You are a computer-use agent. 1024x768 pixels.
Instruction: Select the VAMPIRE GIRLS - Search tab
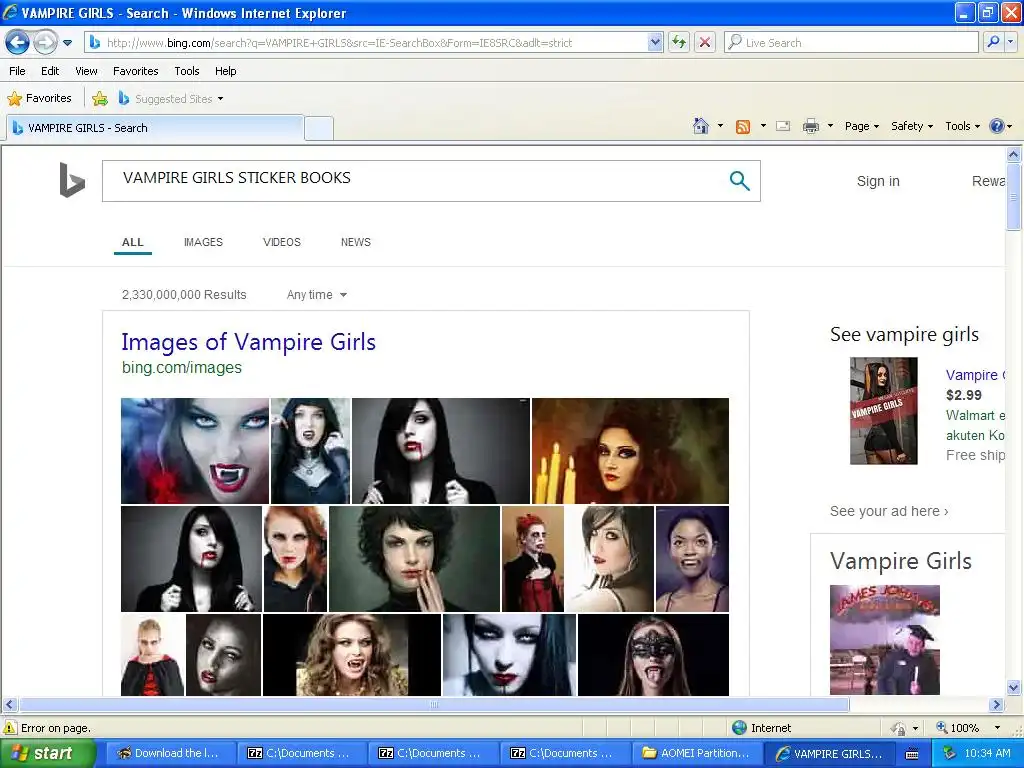(155, 128)
